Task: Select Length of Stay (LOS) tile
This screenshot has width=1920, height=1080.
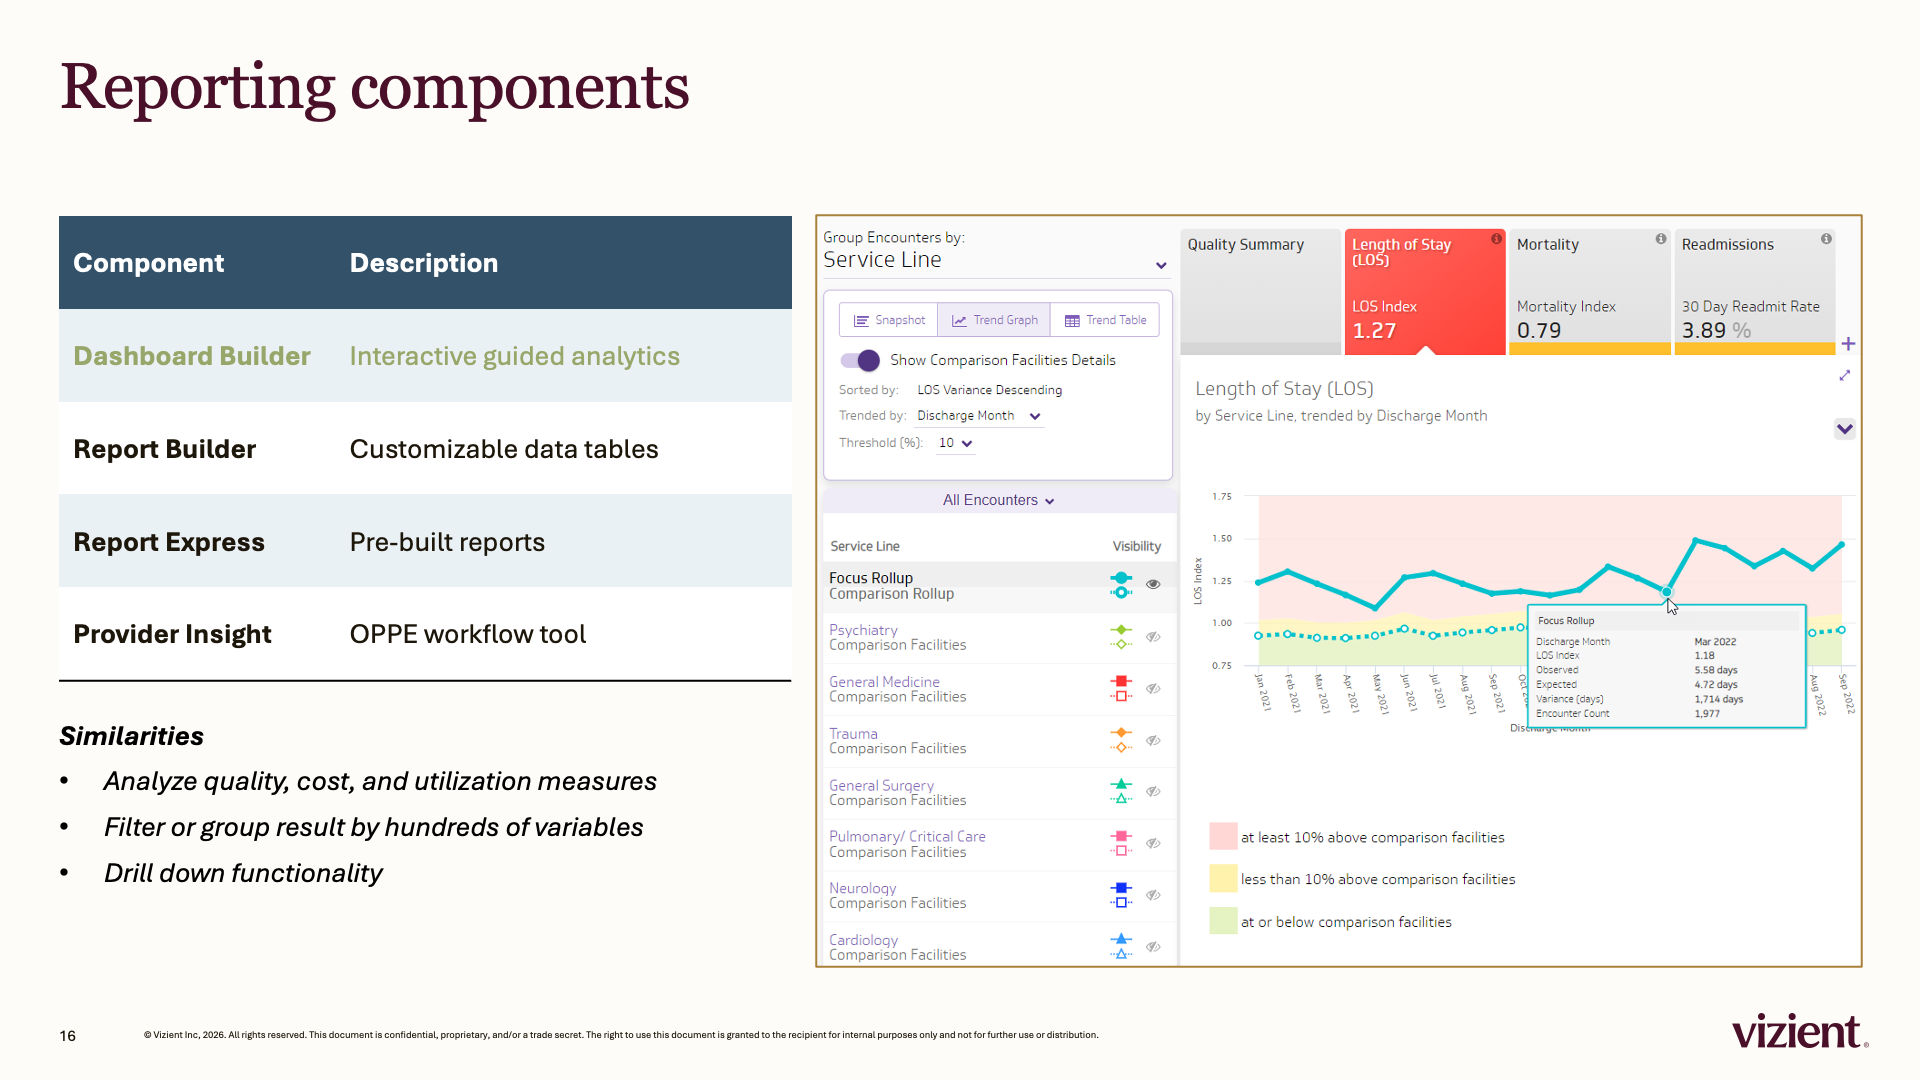Action: click(1425, 291)
